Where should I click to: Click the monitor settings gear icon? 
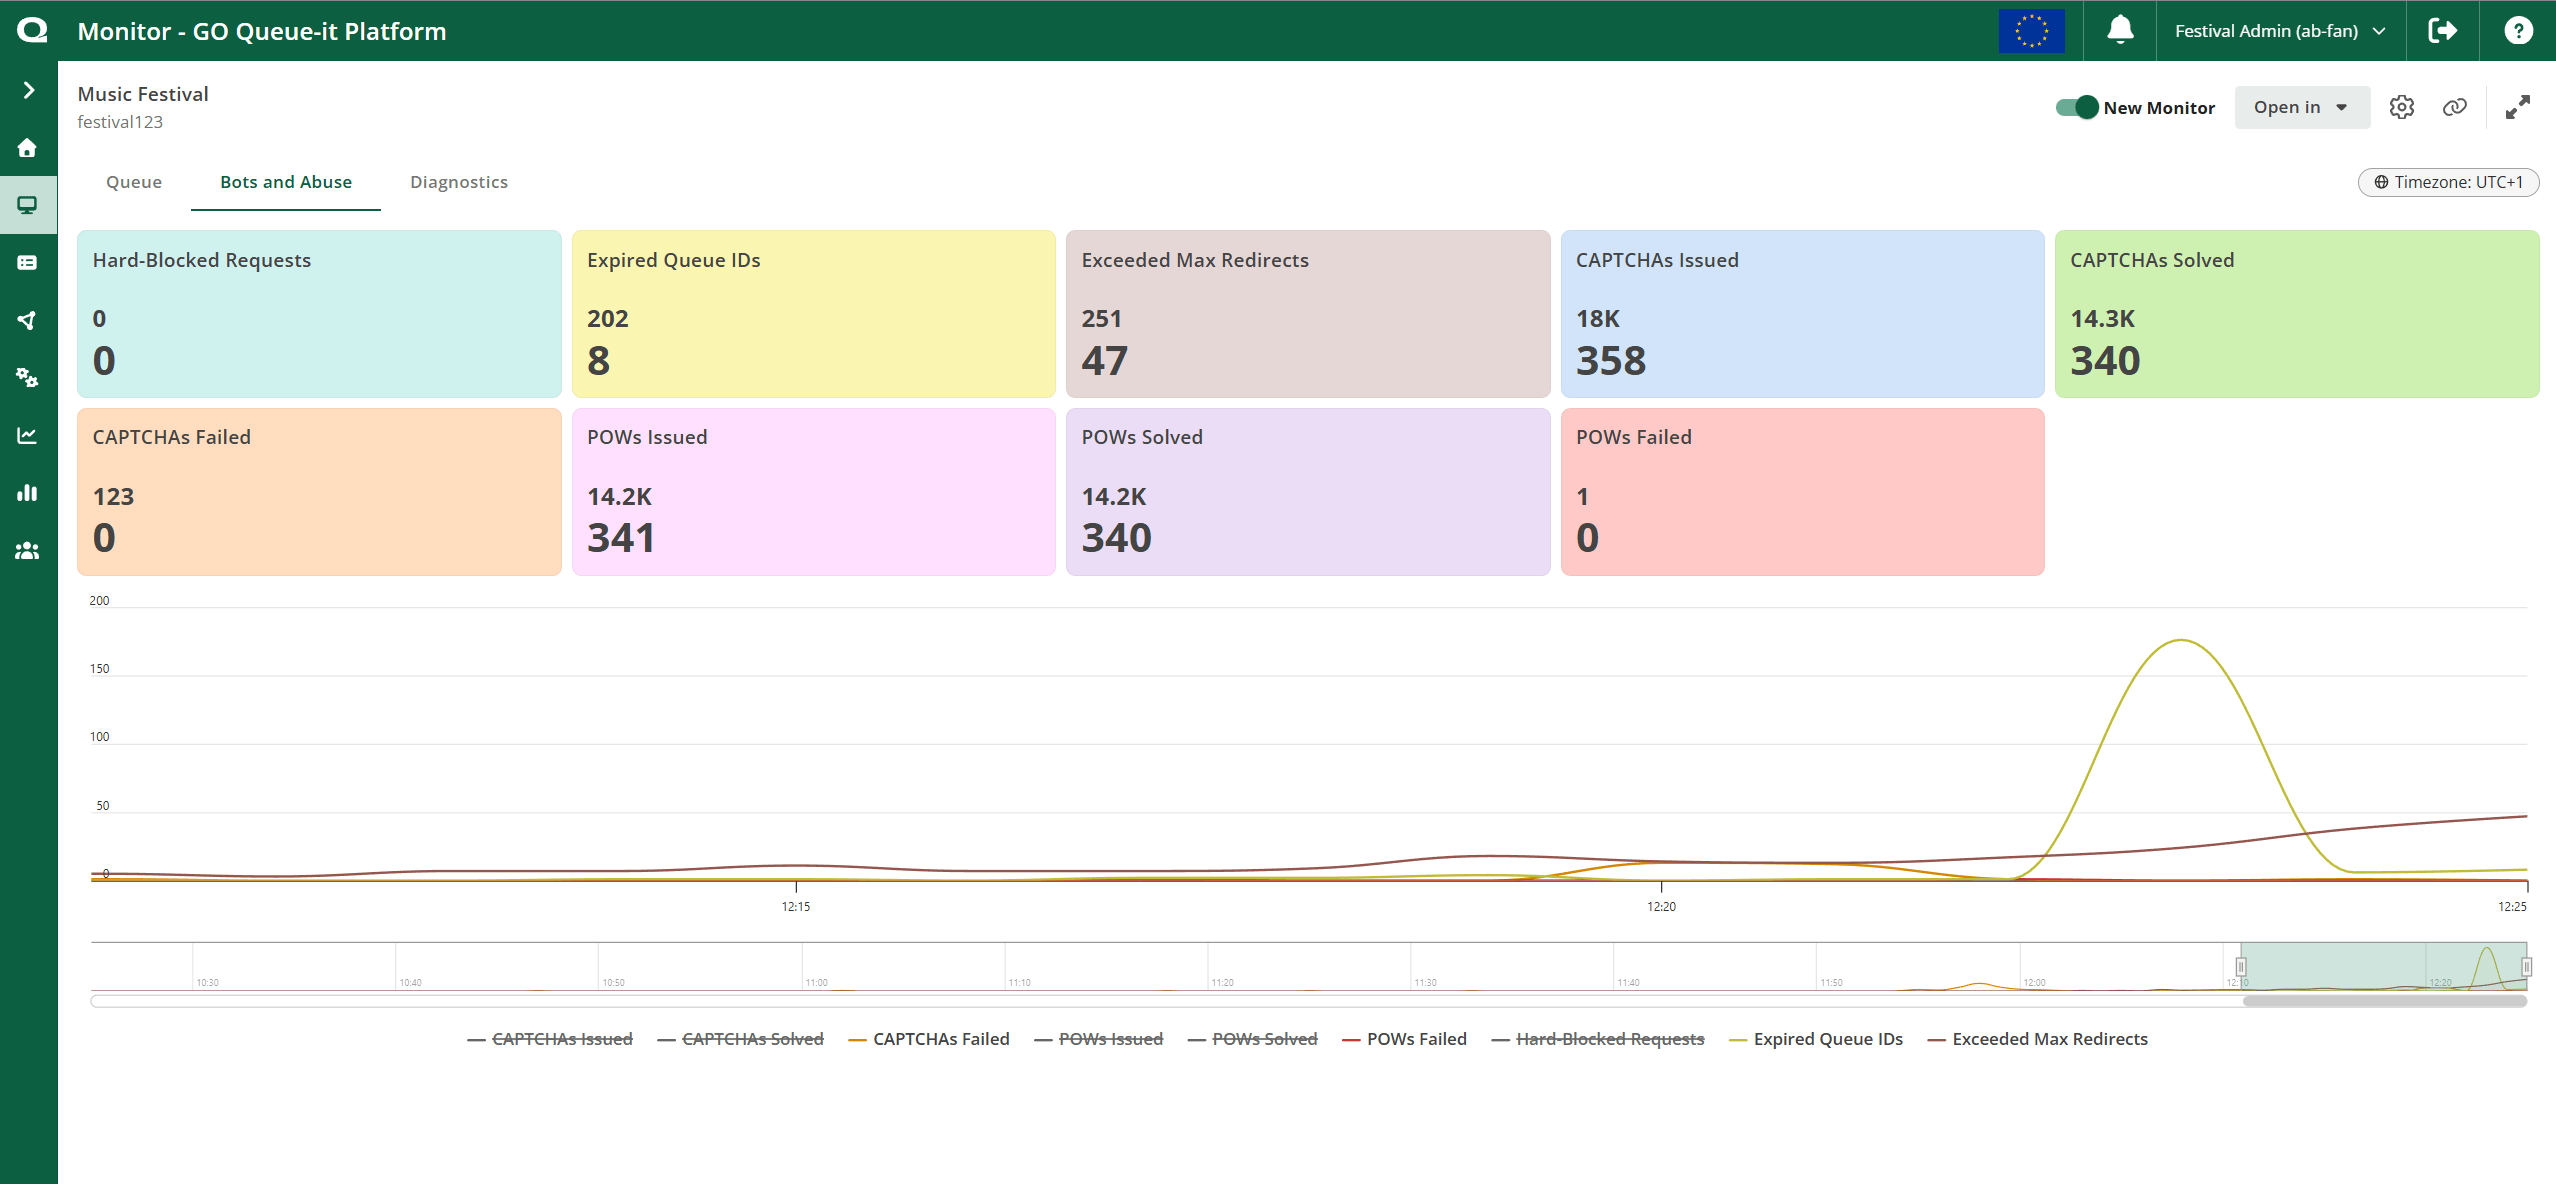coord(2402,107)
